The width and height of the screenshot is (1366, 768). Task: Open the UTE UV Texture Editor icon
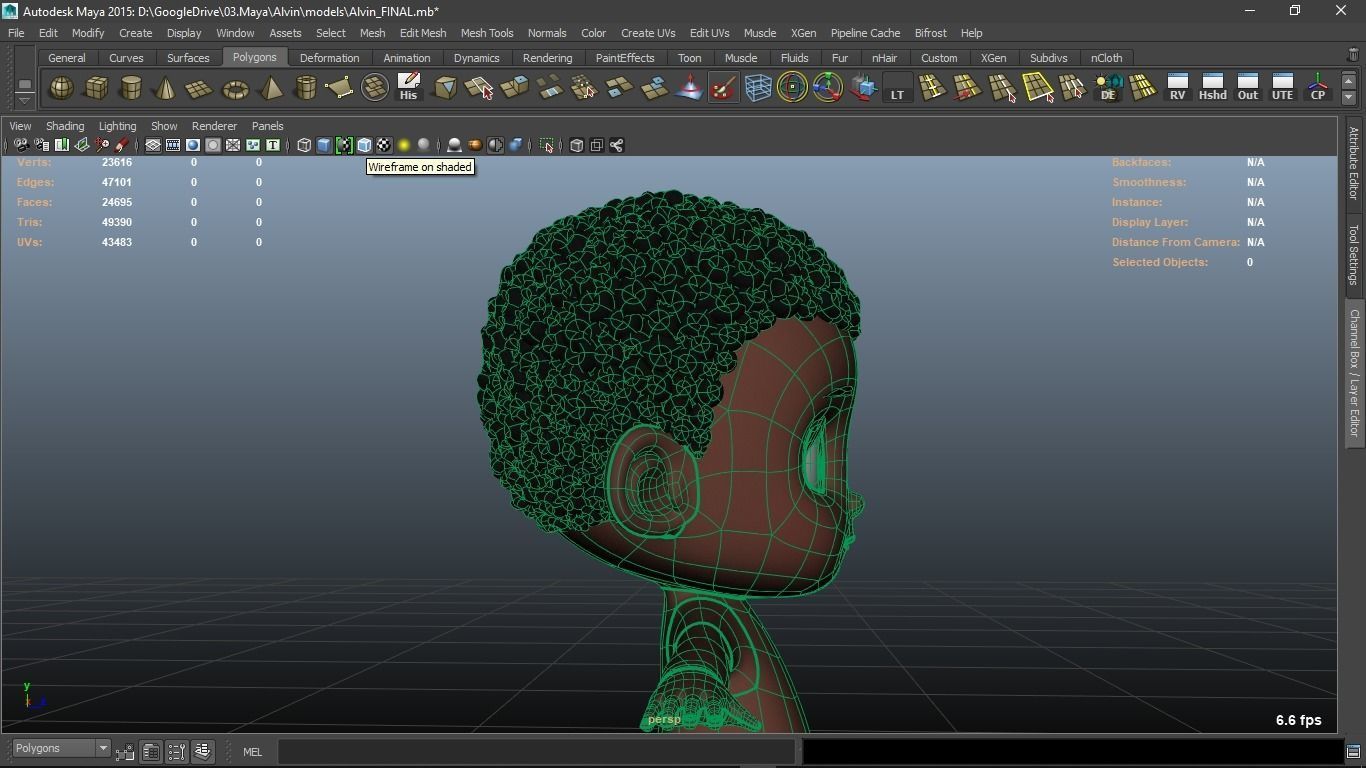(1282, 88)
